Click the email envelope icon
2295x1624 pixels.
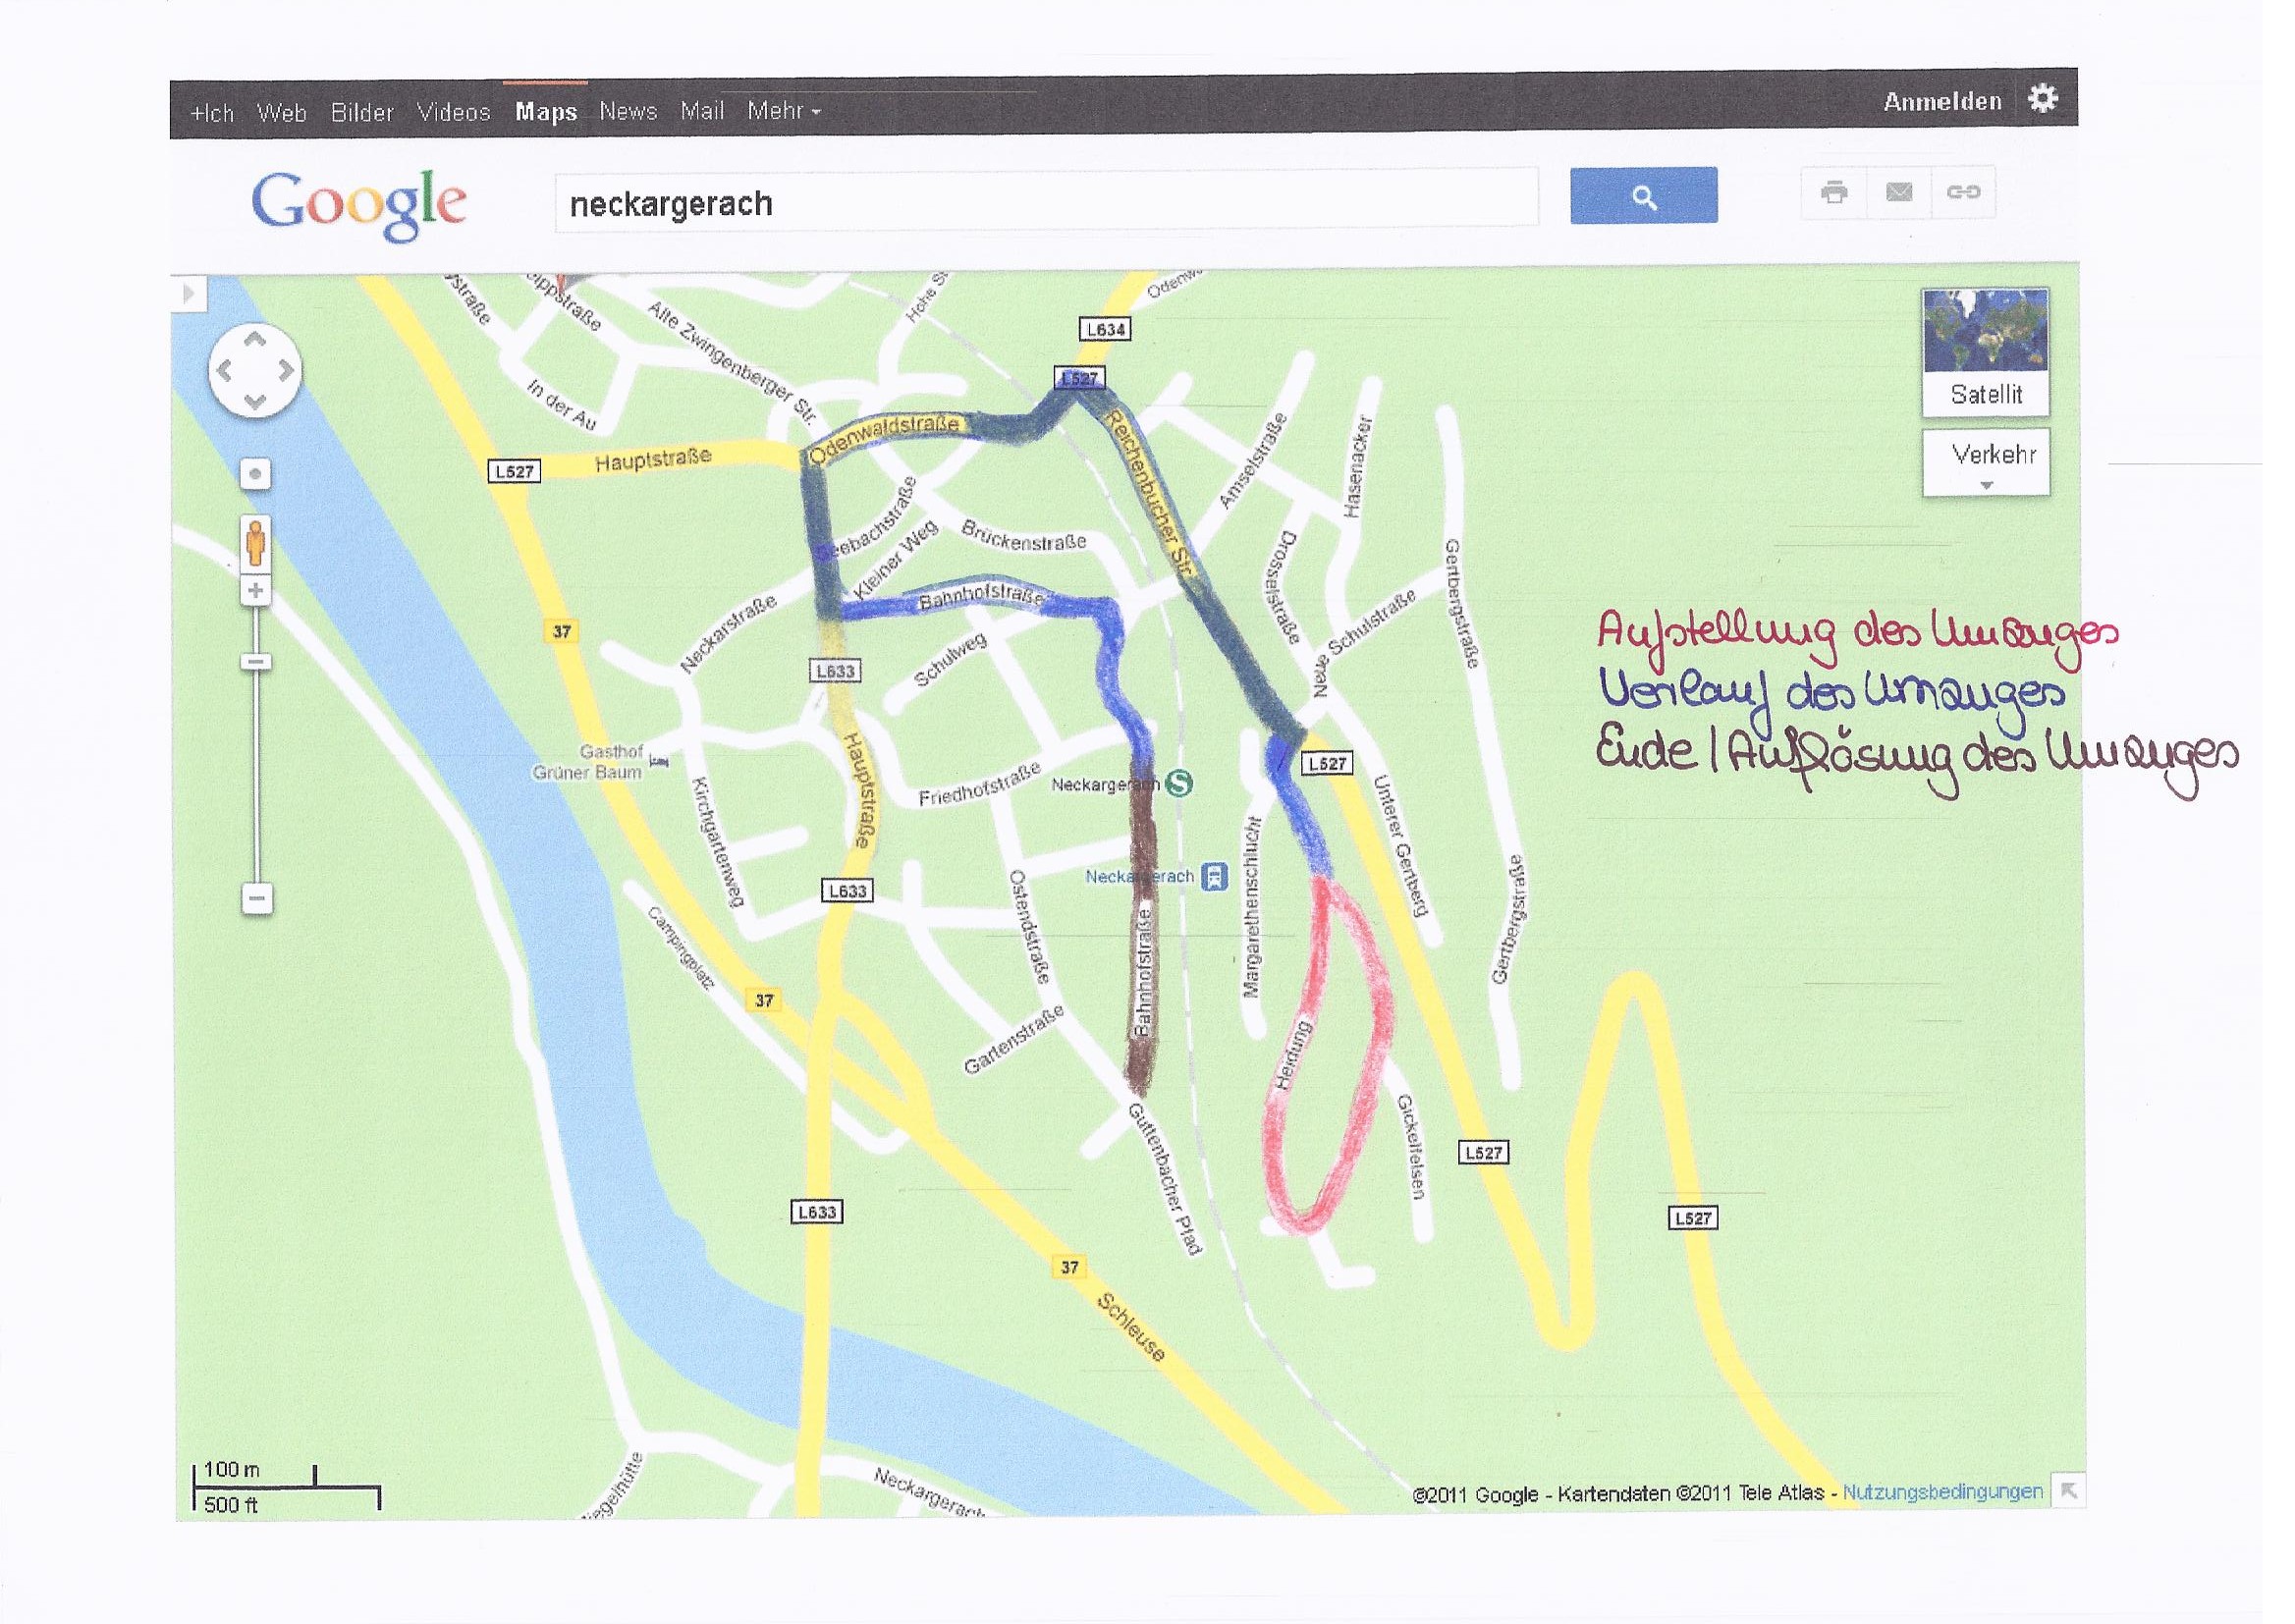click(1898, 192)
